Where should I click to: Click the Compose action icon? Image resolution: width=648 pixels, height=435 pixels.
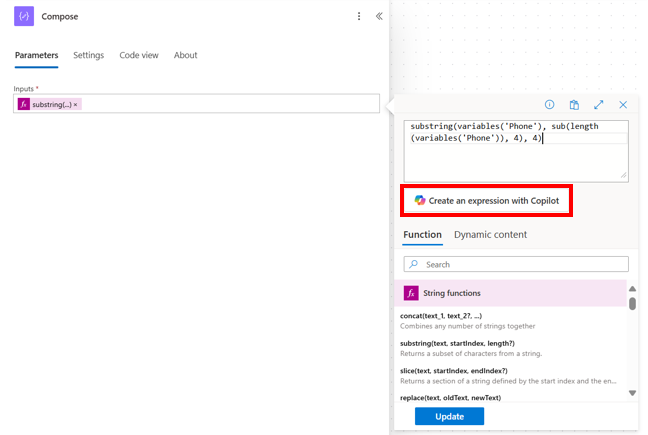(x=24, y=16)
